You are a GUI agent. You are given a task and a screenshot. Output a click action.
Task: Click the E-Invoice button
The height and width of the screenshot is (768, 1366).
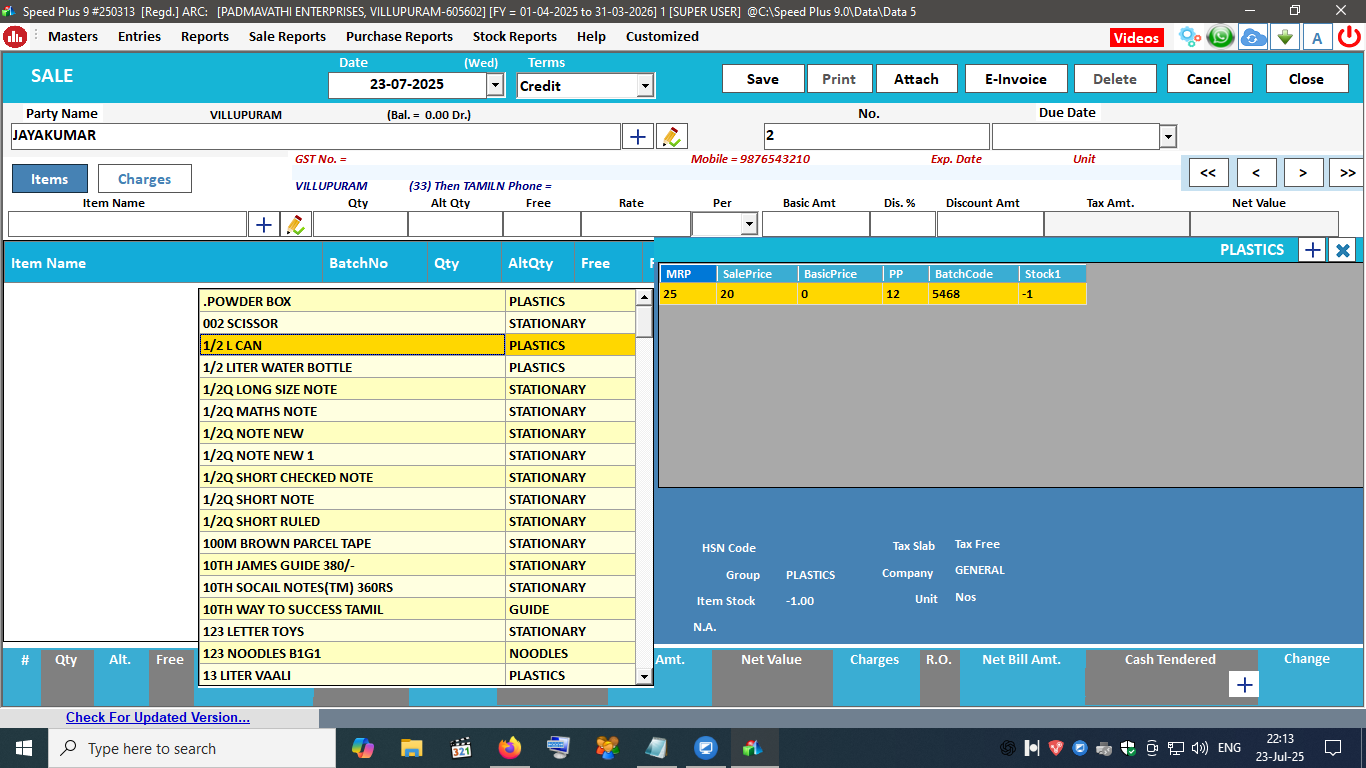point(1015,79)
